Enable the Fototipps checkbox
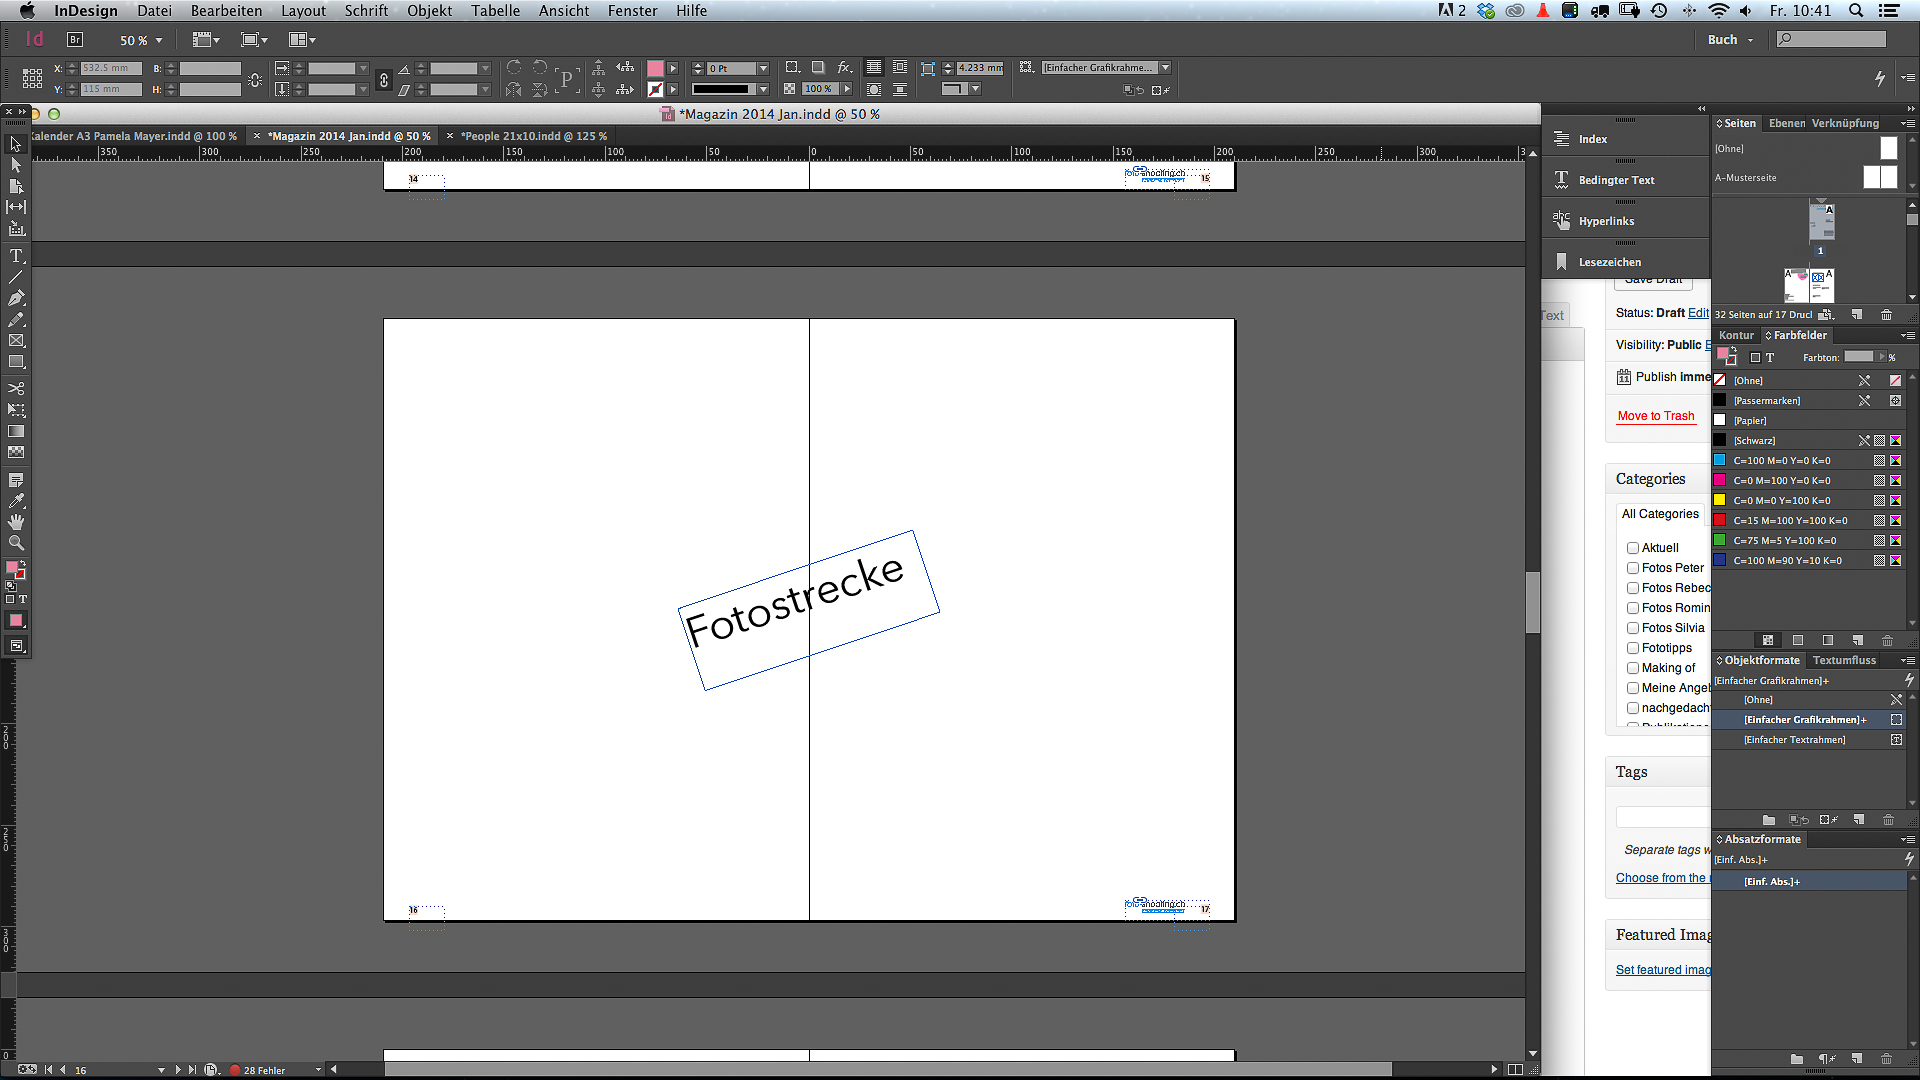 pos(1633,648)
